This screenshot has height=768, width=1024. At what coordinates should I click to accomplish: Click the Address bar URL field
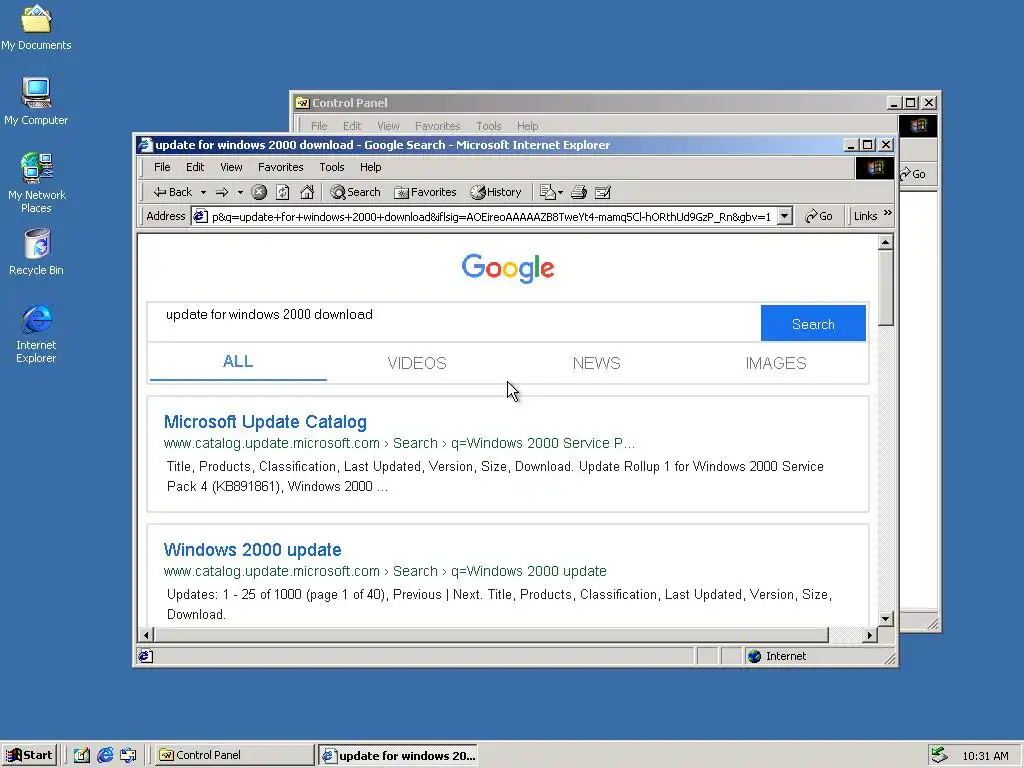pos(484,216)
